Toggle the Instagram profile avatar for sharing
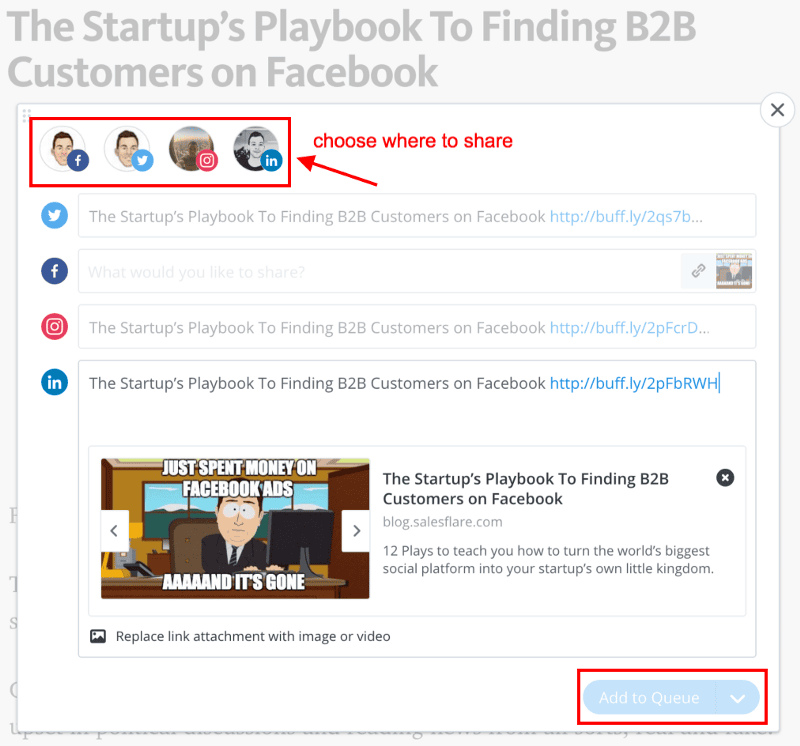This screenshot has width=800, height=746. [x=193, y=149]
